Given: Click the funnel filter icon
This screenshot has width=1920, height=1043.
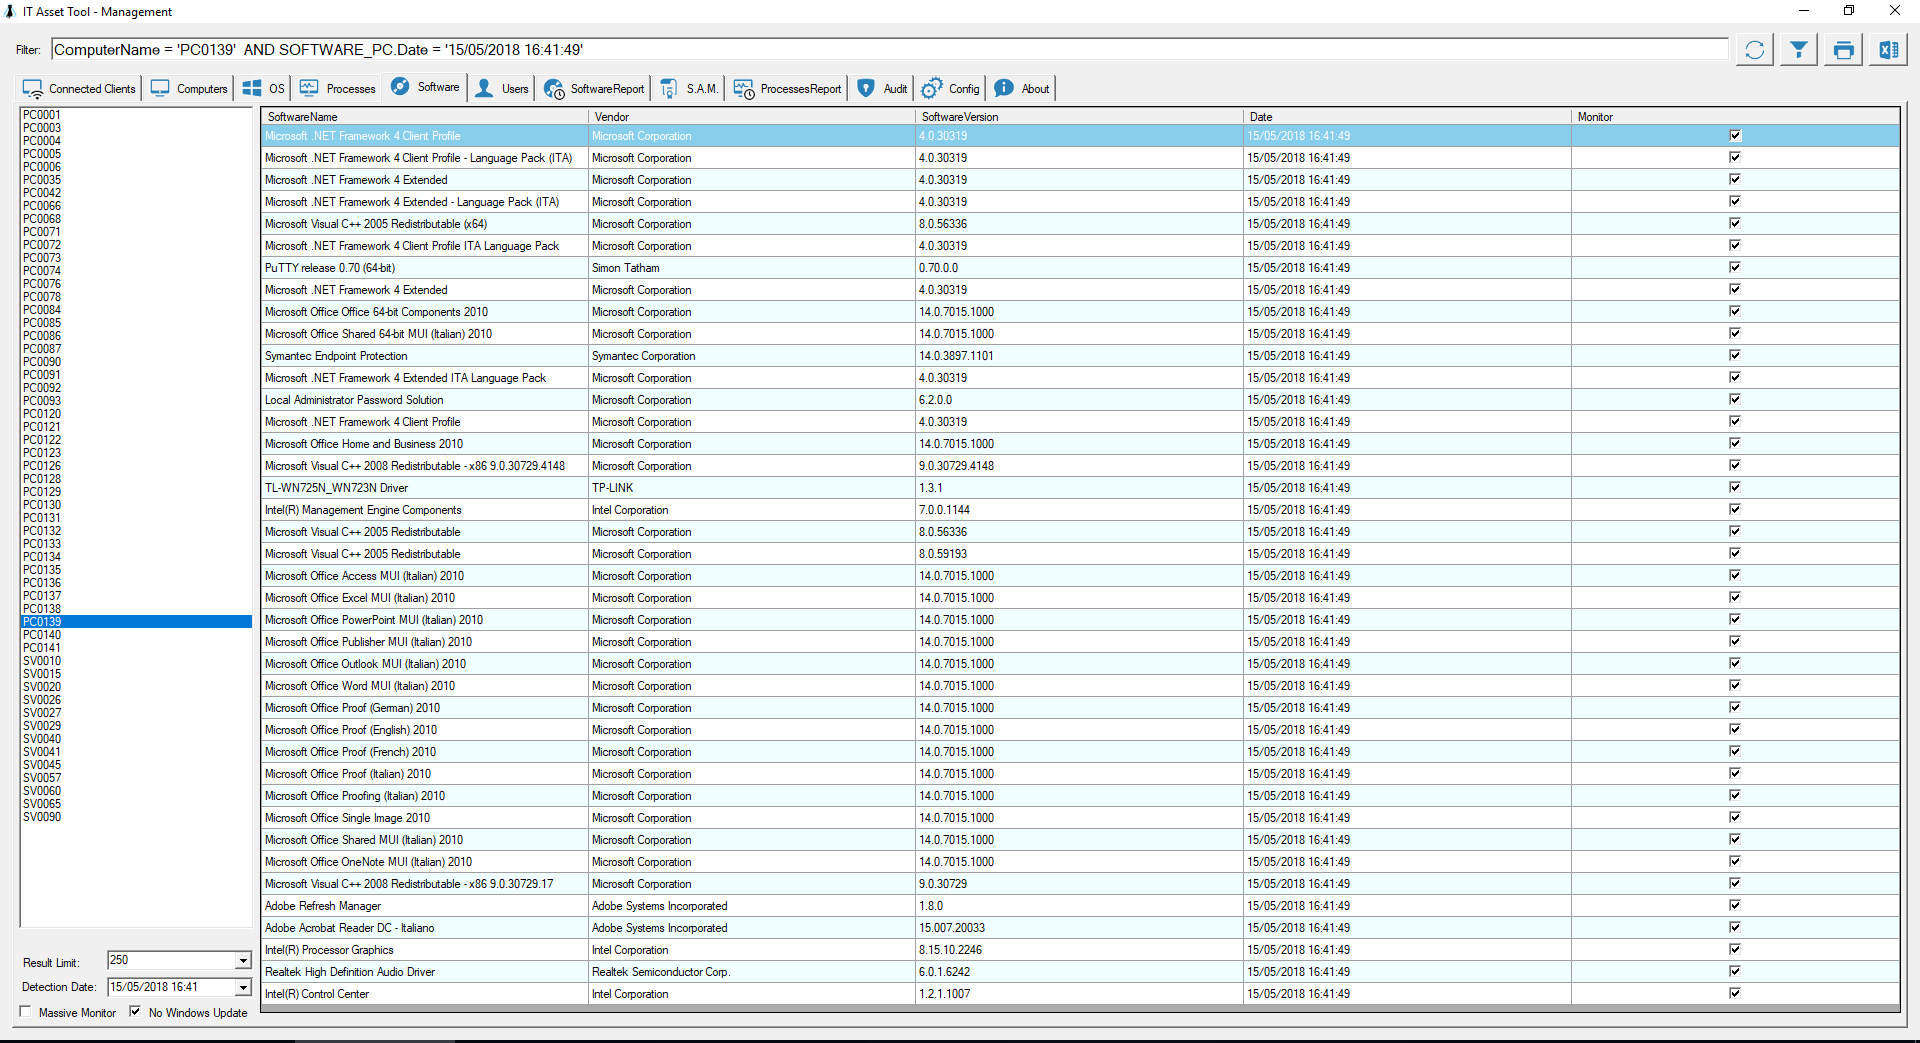Looking at the screenshot, I should [x=1798, y=50].
